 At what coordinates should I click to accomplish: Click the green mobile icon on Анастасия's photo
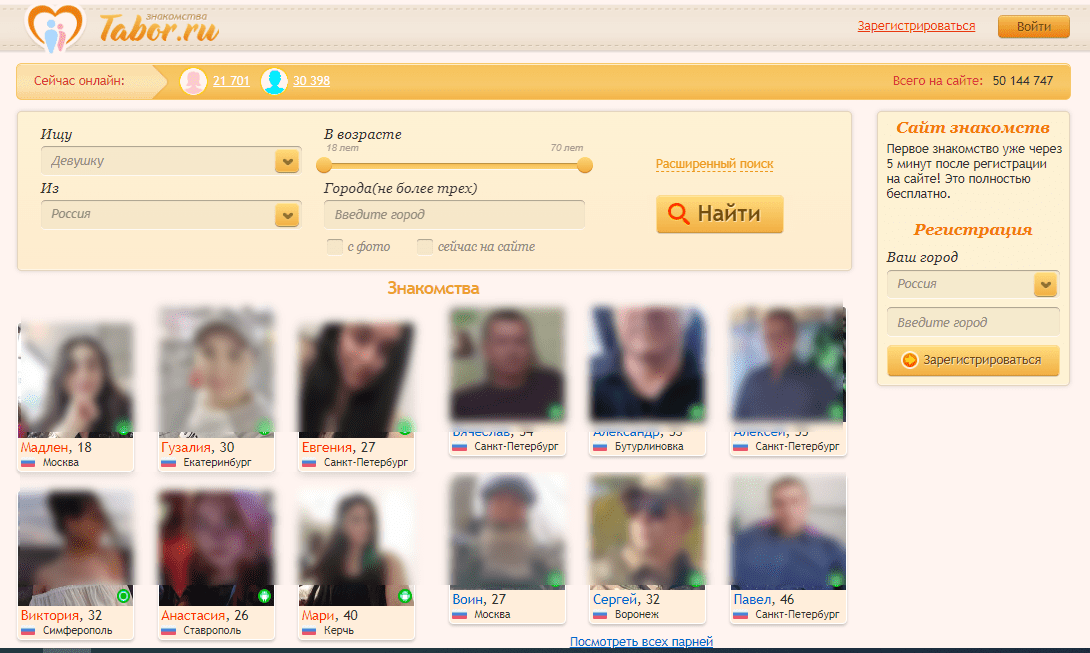264,596
